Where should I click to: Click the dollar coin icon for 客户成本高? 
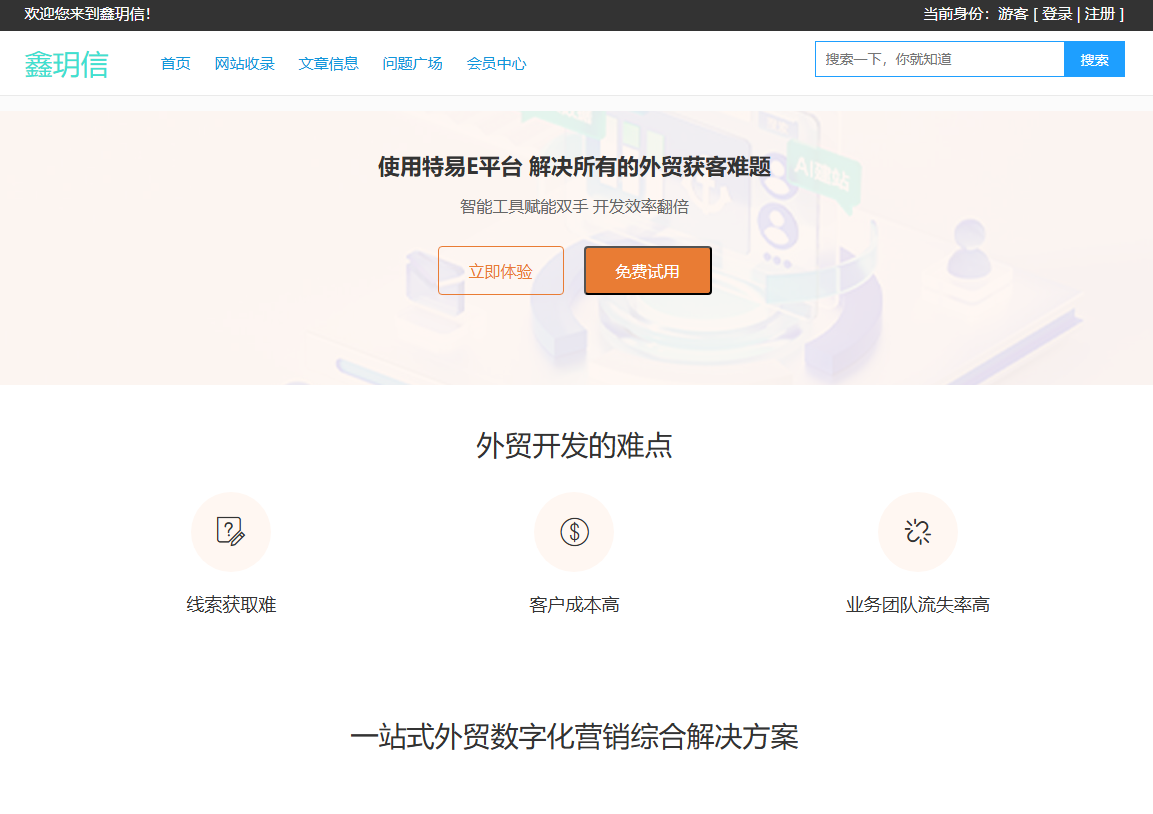pyautogui.click(x=574, y=531)
